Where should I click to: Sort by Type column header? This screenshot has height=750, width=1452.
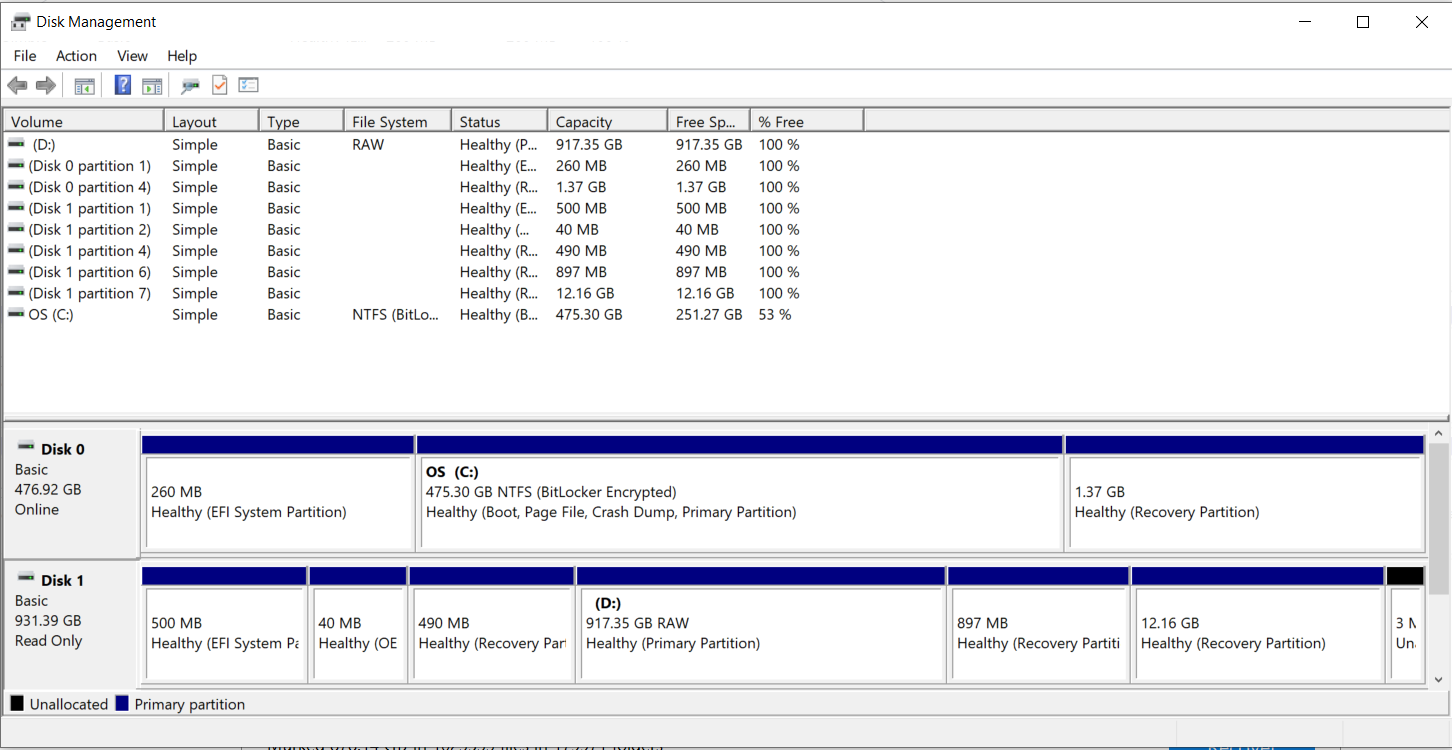[301, 121]
